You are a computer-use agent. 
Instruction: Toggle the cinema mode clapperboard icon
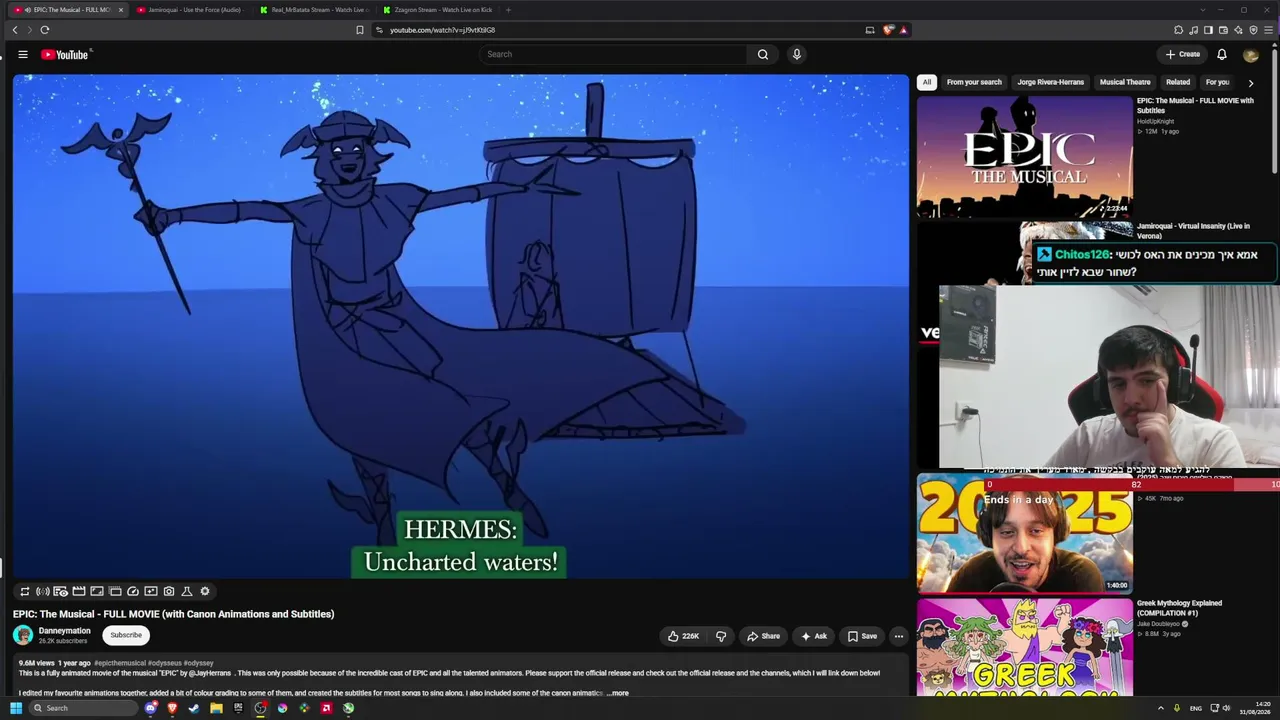[x=79, y=591]
